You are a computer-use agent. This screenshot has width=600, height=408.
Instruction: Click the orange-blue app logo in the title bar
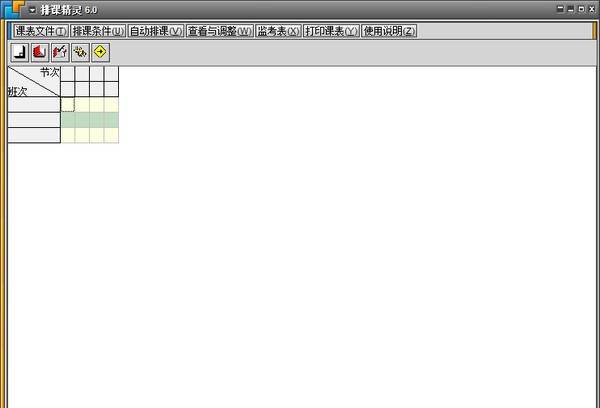[13, 9]
